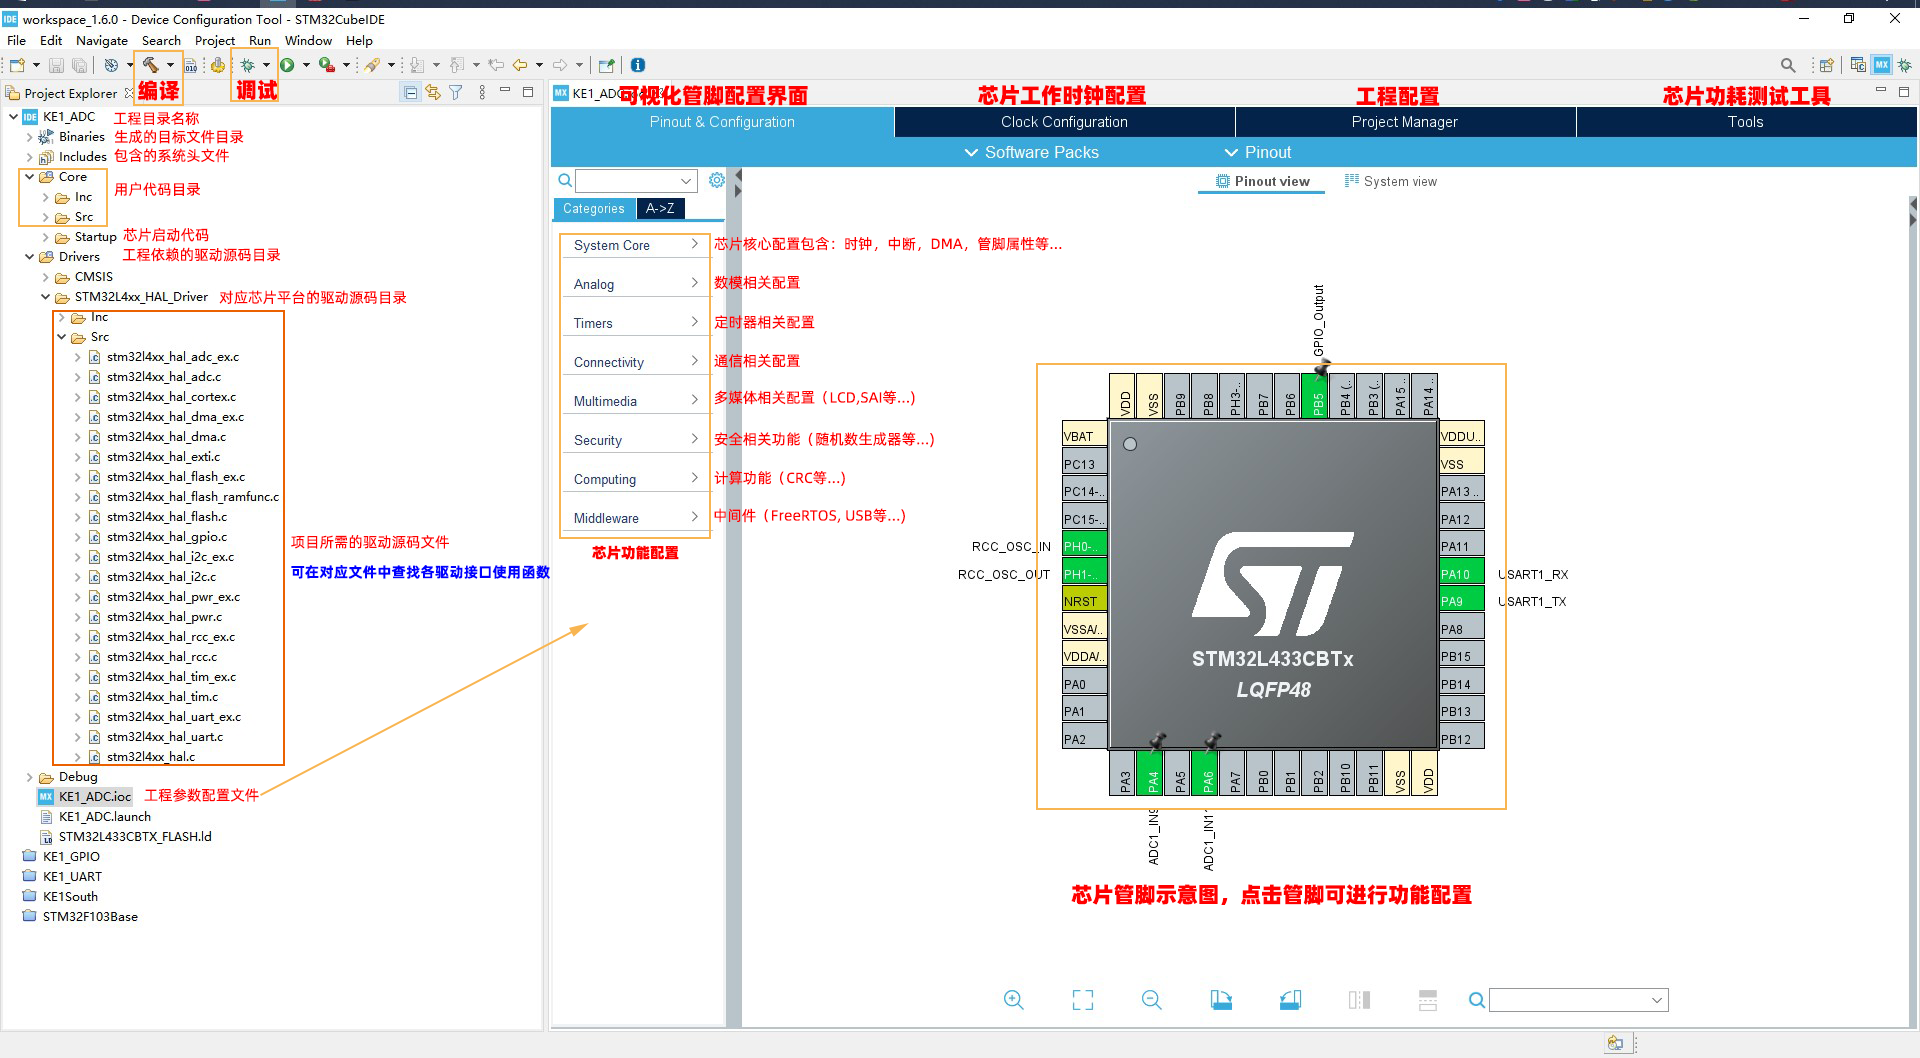This screenshot has height=1058, width=1920.
Task: Switch to the MX Device Configuration perspective icon
Action: pyautogui.click(x=1882, y=65)
